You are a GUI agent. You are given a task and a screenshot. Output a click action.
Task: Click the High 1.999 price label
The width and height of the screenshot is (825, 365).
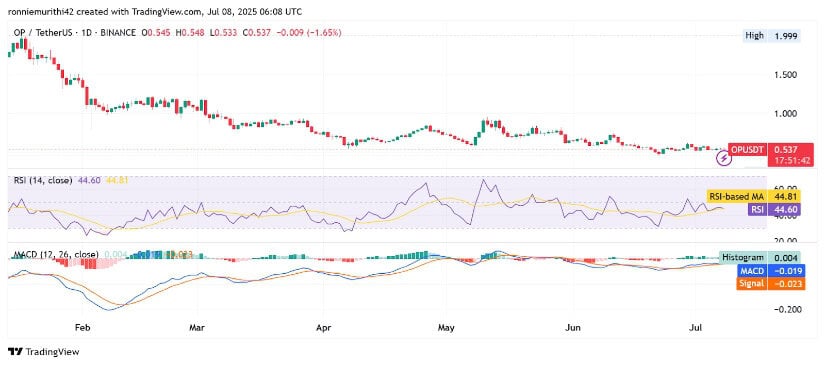(x=771, y=36)
